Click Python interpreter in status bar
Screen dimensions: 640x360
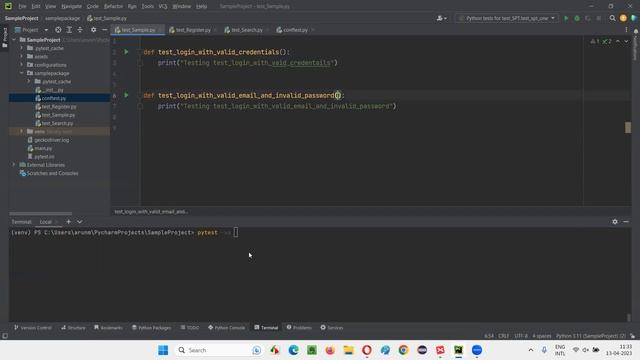pos(591,336)
